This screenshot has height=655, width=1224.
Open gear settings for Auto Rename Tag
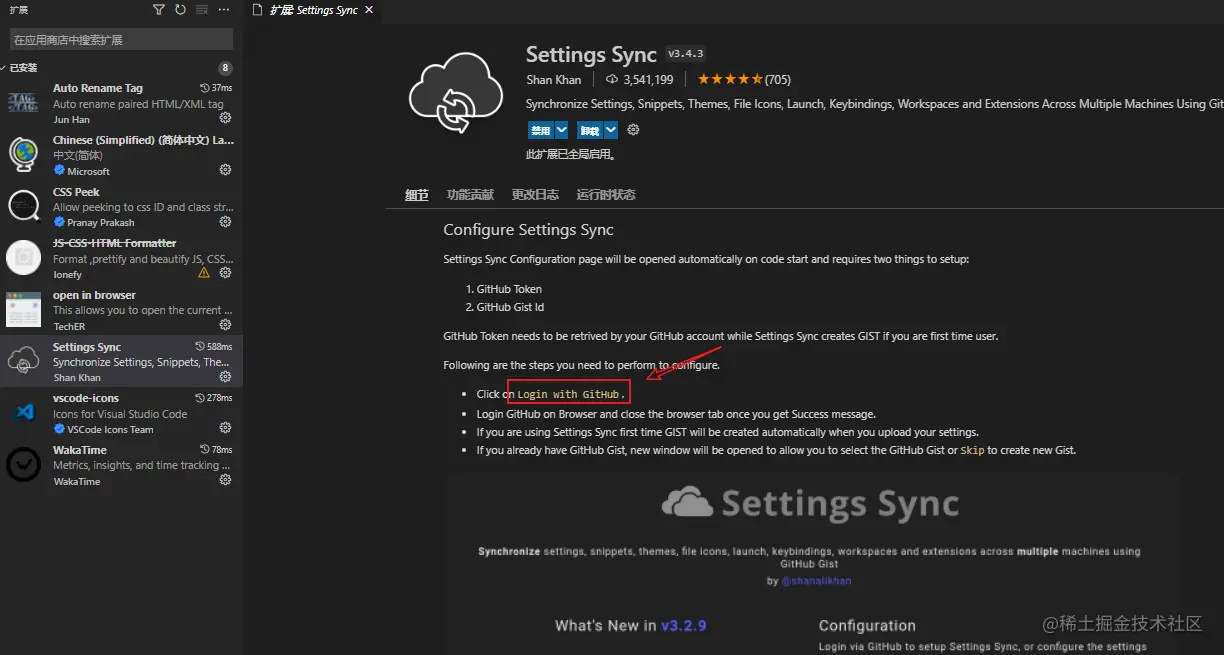(225, 118)
